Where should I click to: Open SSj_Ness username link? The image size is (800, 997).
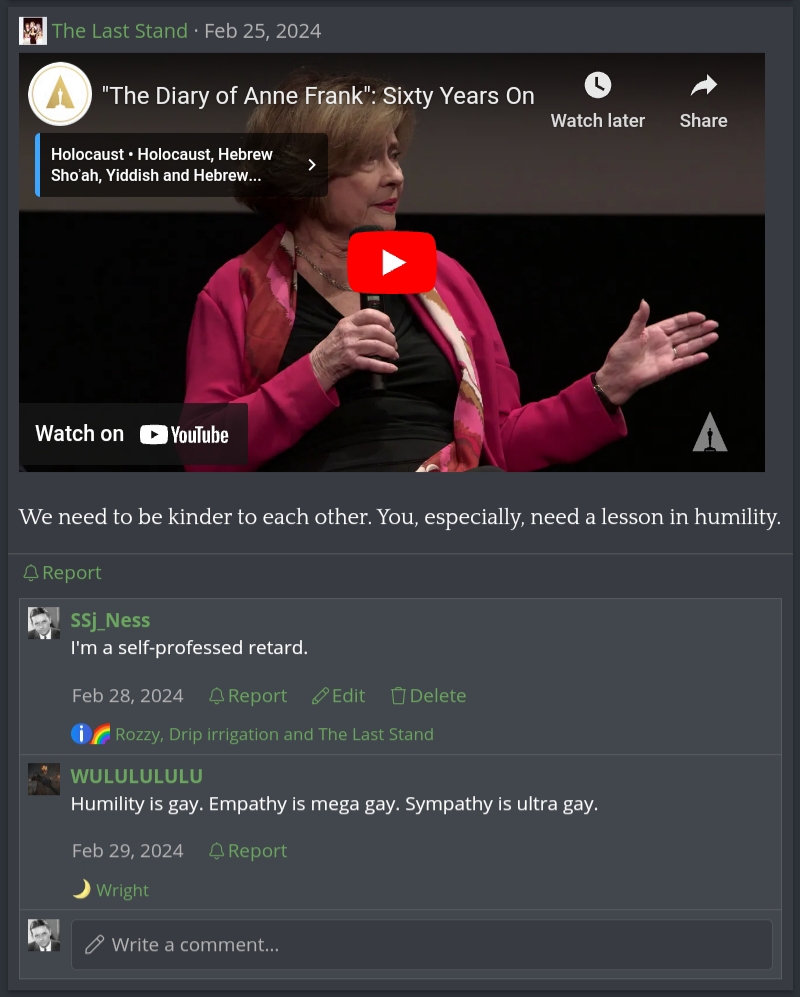pos(110,620)
